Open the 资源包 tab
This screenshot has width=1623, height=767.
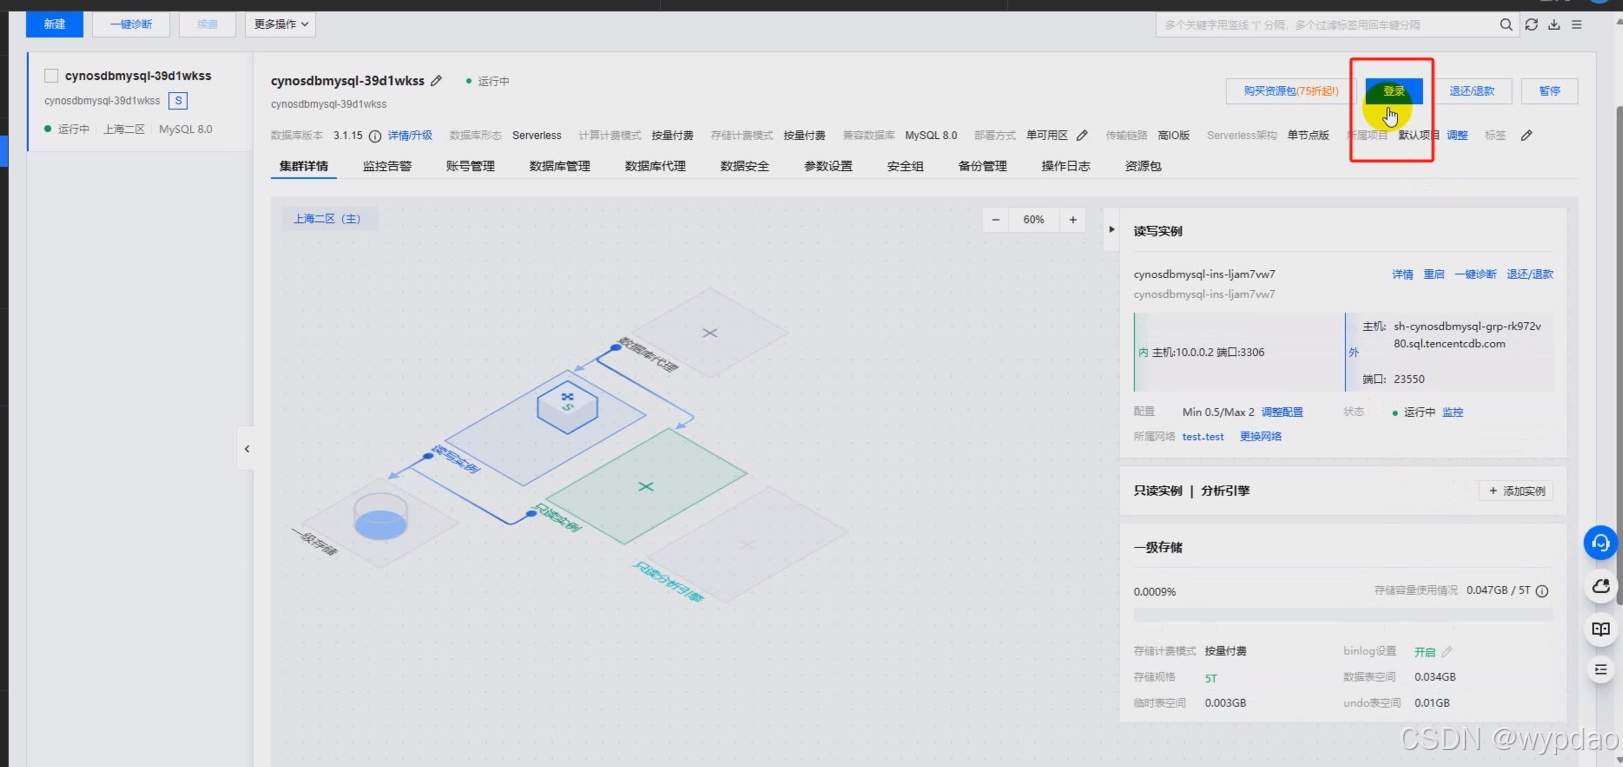coord(1143,167)
